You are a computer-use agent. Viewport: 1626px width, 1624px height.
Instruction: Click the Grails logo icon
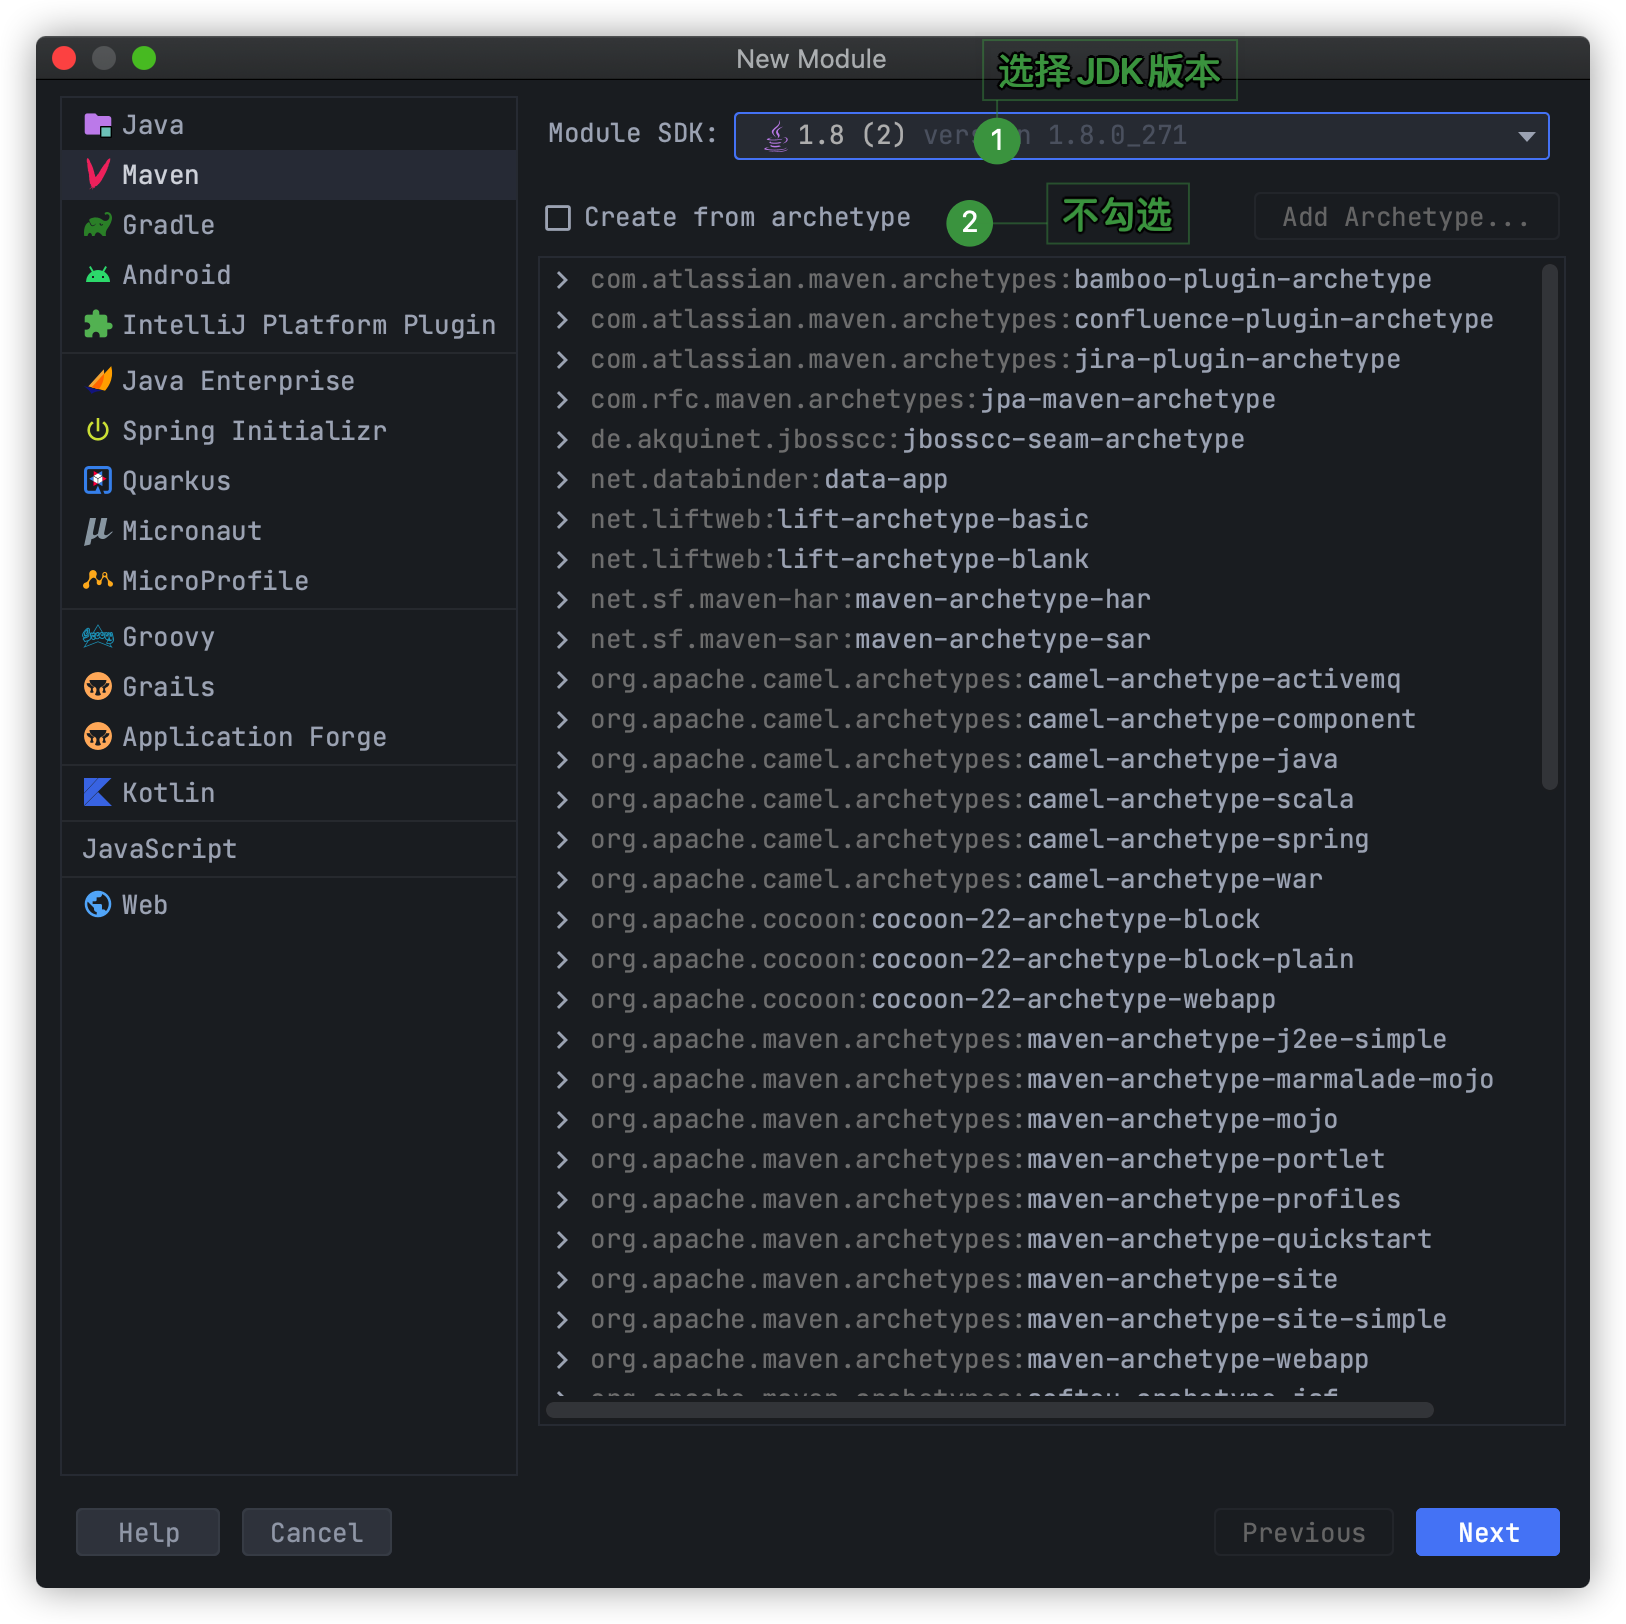click(x=98, y=687)
